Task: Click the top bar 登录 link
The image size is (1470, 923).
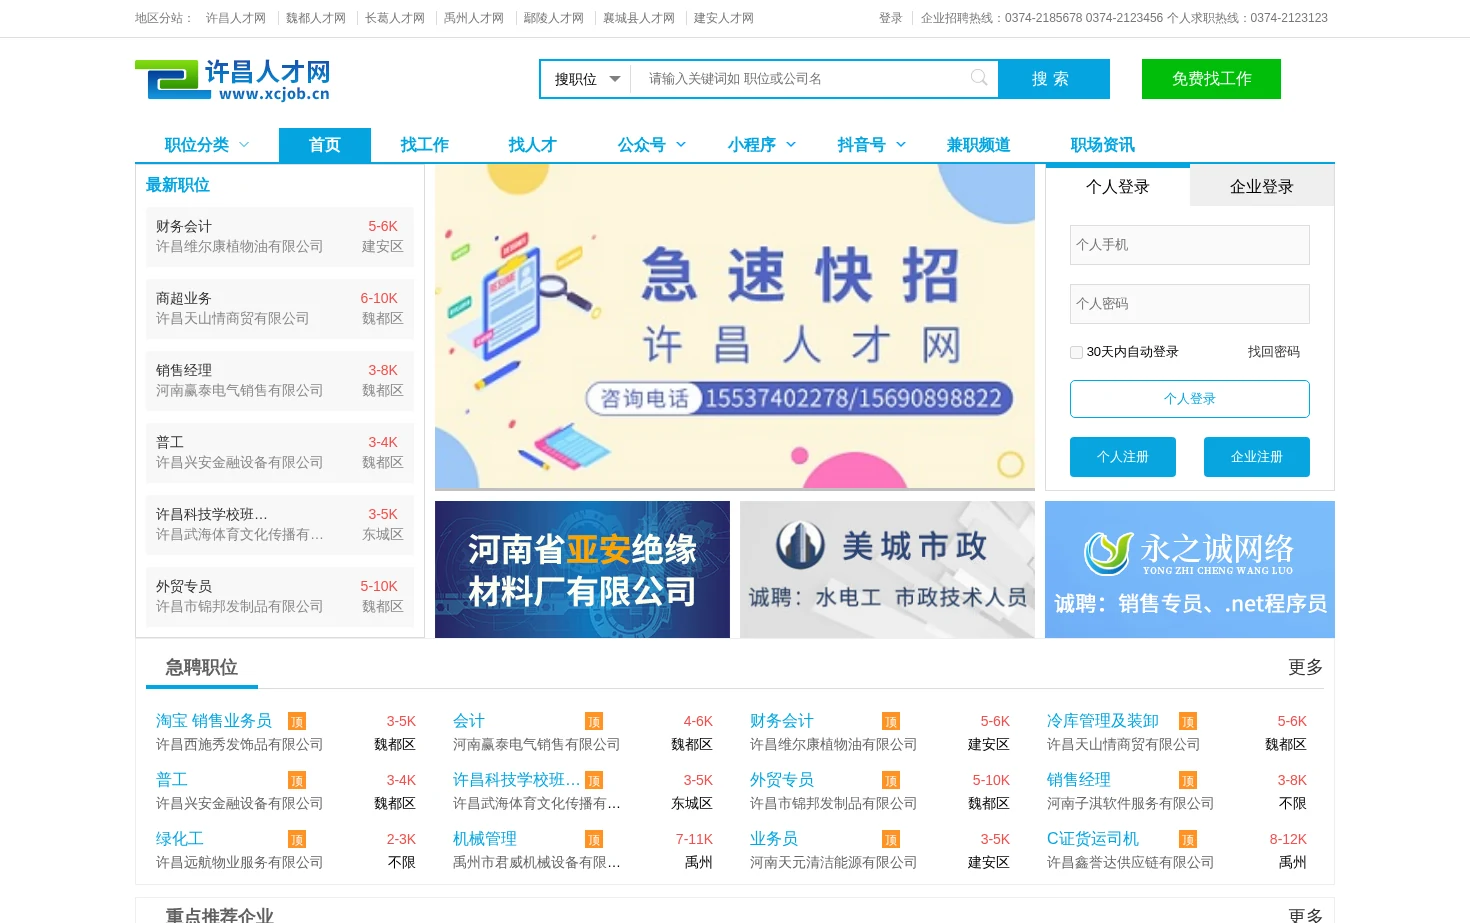Action: [891, 18]
